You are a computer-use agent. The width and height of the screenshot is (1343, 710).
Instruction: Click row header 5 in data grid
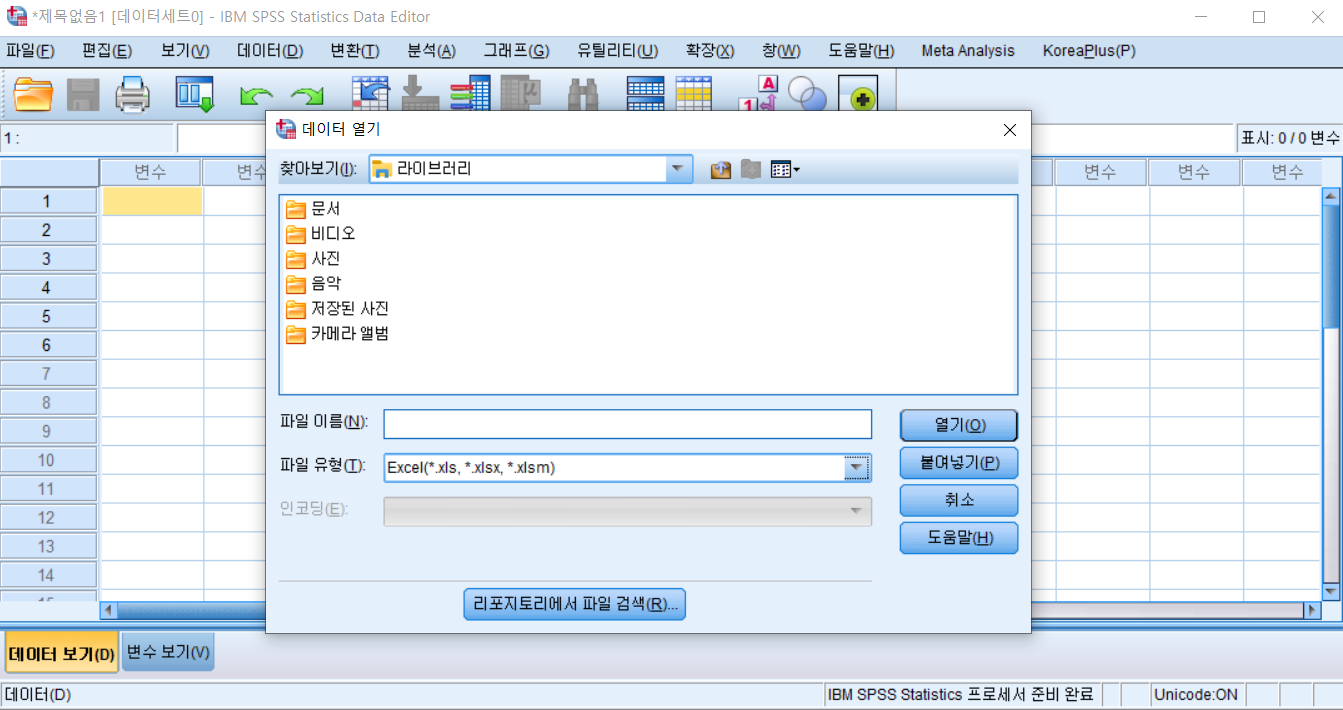(50, 316)
